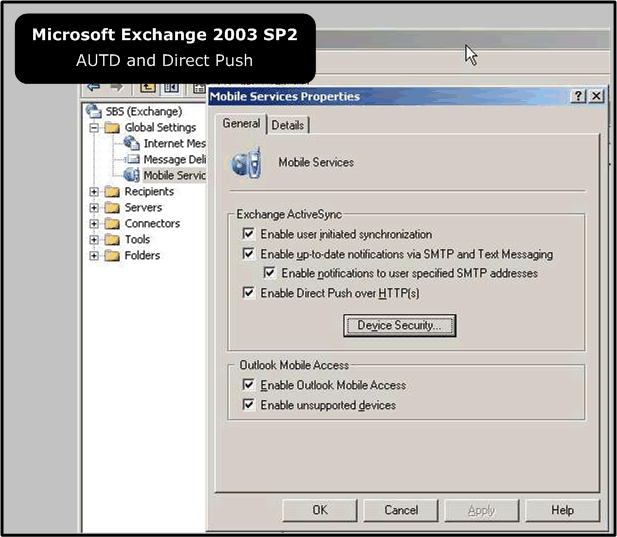Select the Global Settings label
Screen dimensions: 617x537
coord(160,127)
